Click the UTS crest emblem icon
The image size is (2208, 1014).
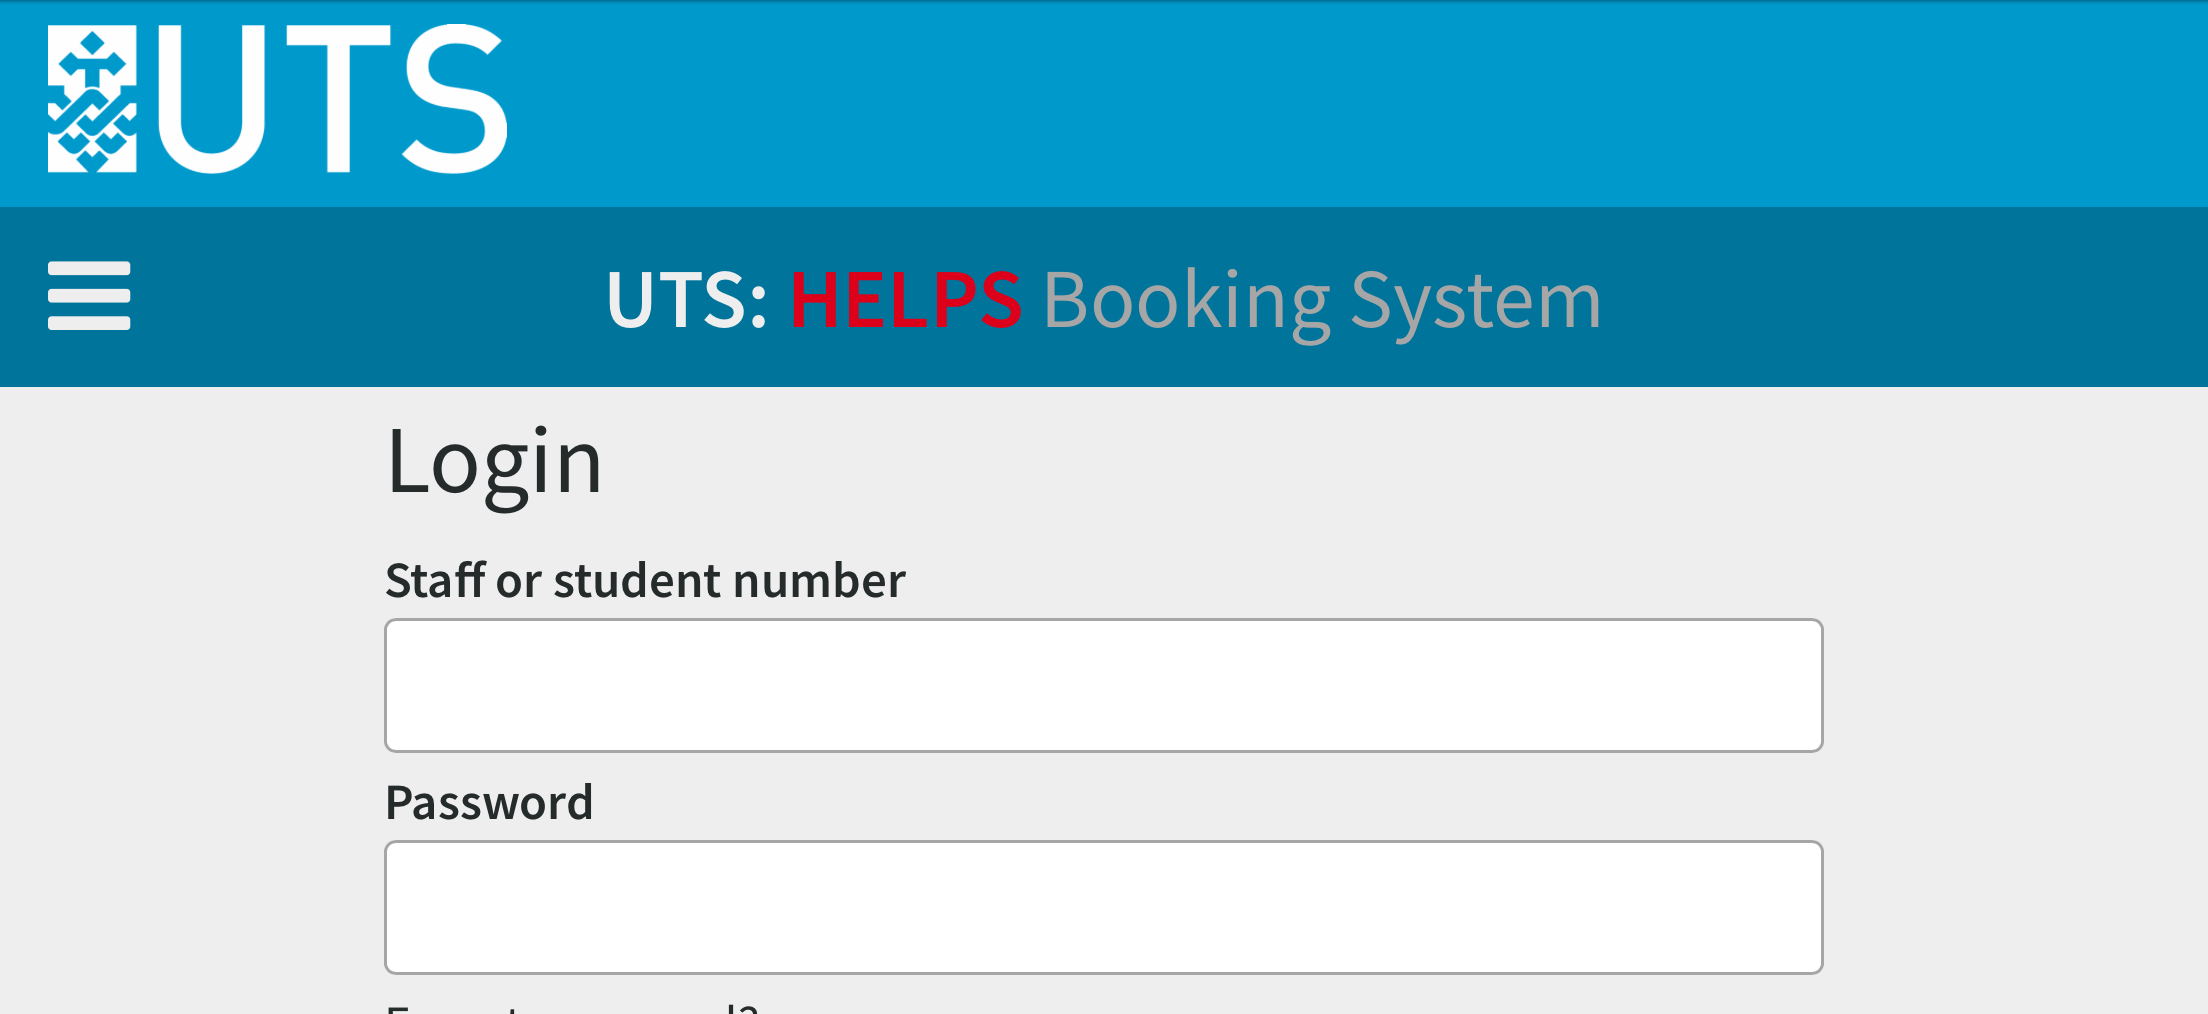coord(92,99)
